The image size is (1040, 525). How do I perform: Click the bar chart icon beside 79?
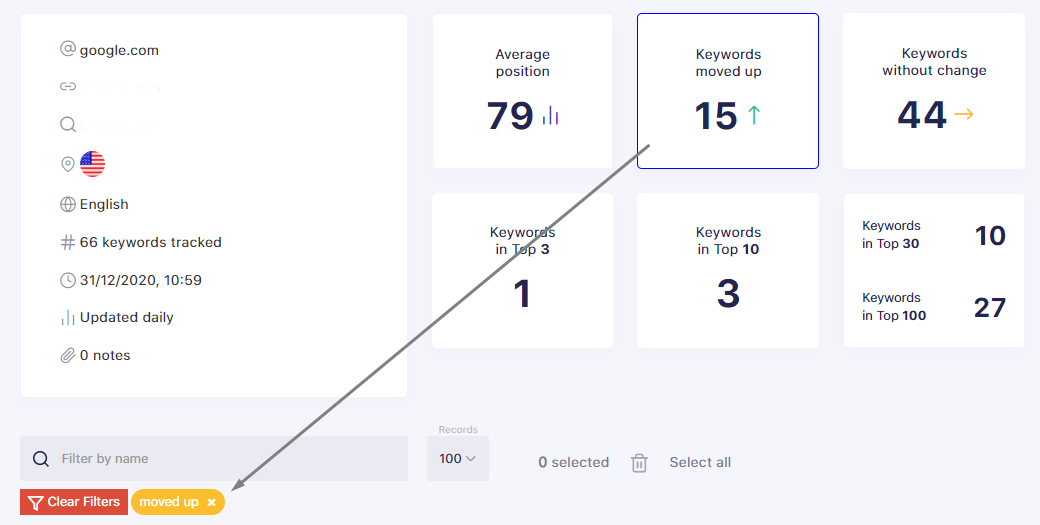click(551, 116)
